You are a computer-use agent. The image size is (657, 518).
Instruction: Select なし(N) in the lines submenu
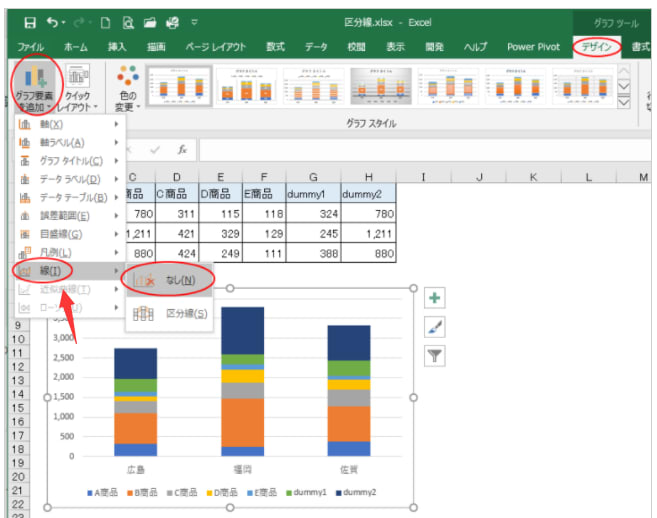coord(182,281)
